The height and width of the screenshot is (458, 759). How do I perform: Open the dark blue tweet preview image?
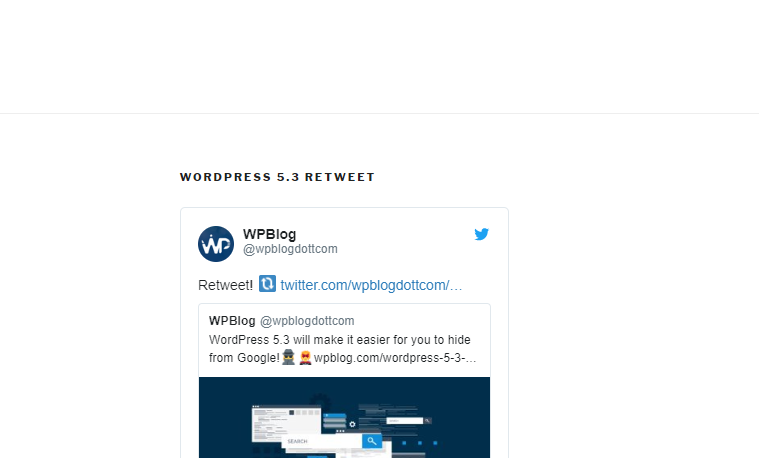[x=344, y=418]
